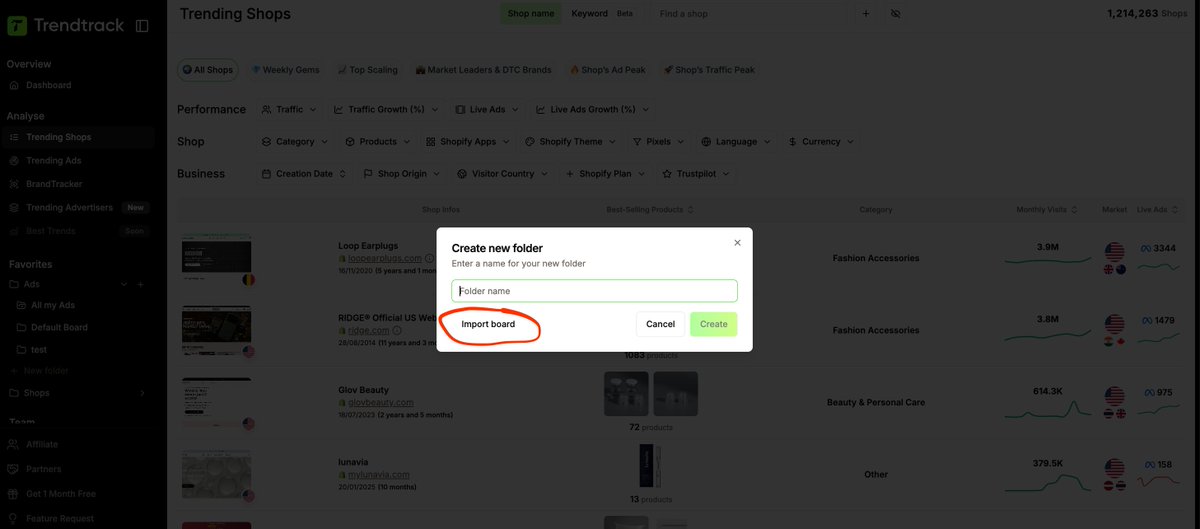This screenshot has width=1200, height=529.
Task: Open the Shop Origin dropdown
Action: click(x=401, y=174)
